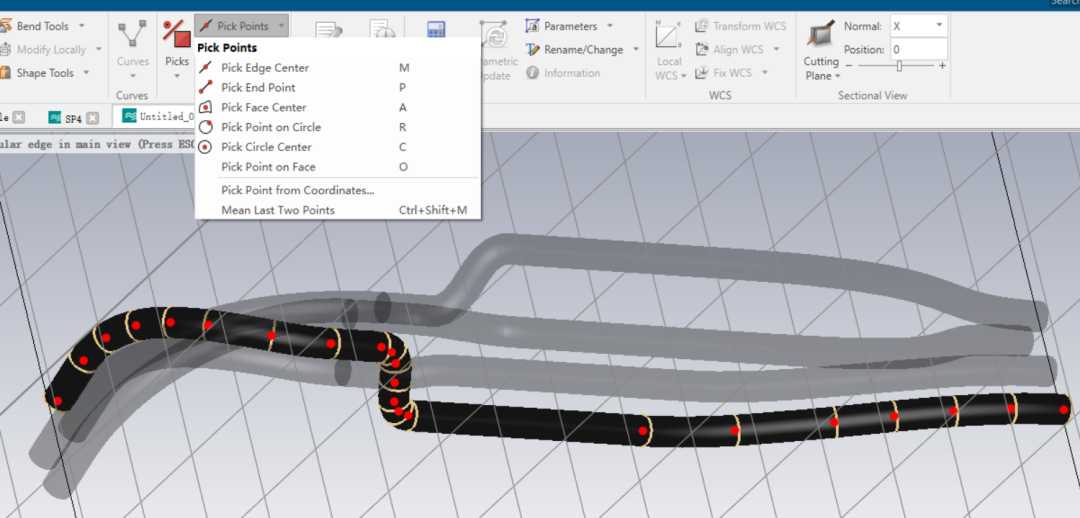Click the Position slider handle

pos(900,65)
